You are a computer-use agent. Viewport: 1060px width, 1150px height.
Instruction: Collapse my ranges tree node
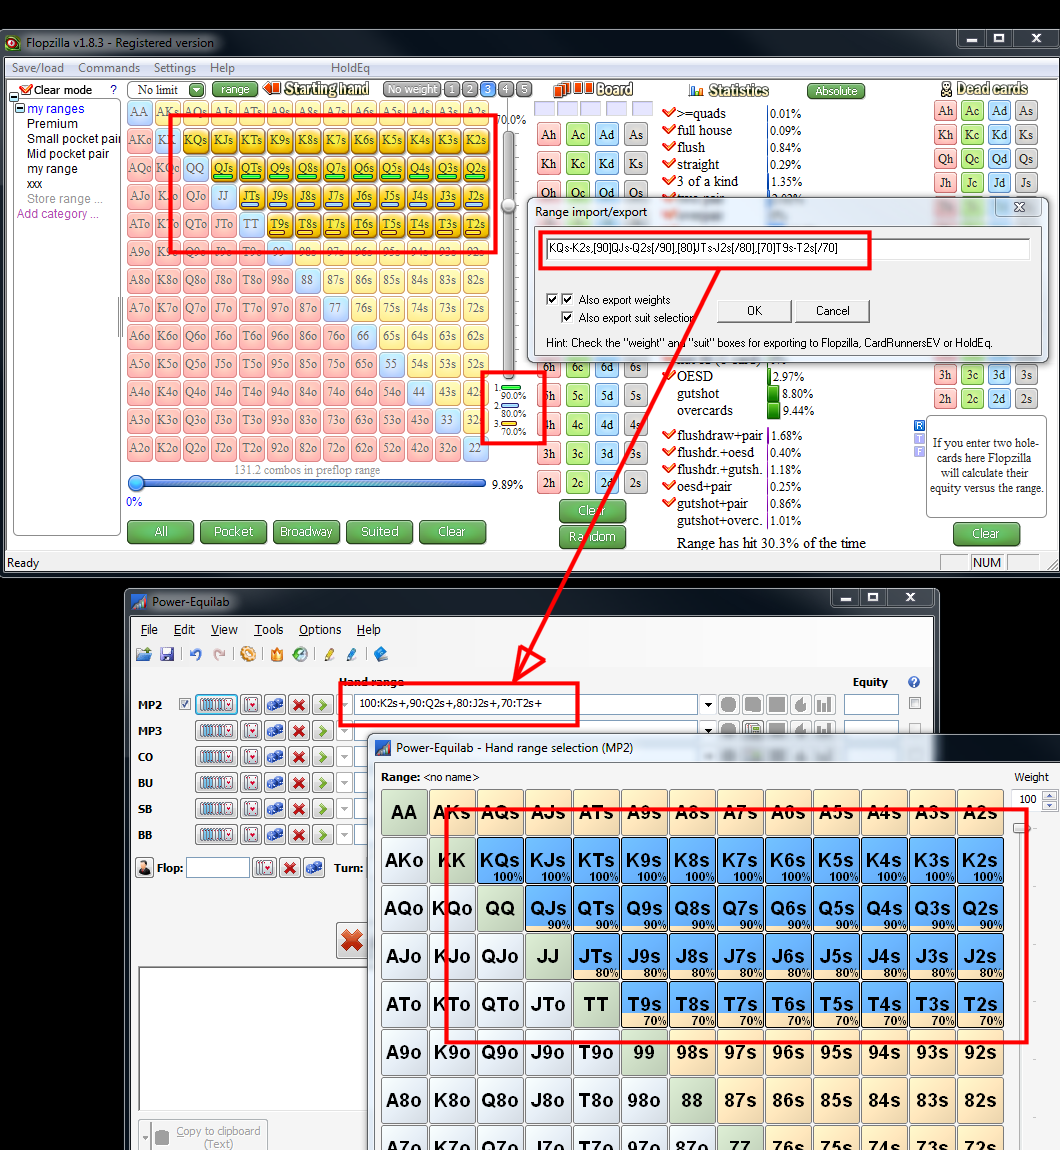click(x=21, y=109)
